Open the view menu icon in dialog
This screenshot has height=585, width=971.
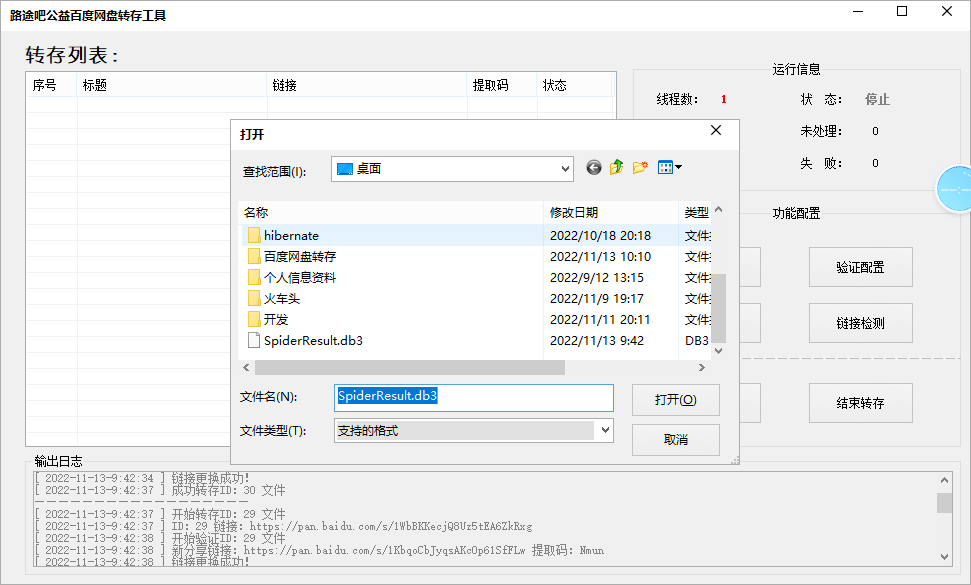(x=665, y=167)
